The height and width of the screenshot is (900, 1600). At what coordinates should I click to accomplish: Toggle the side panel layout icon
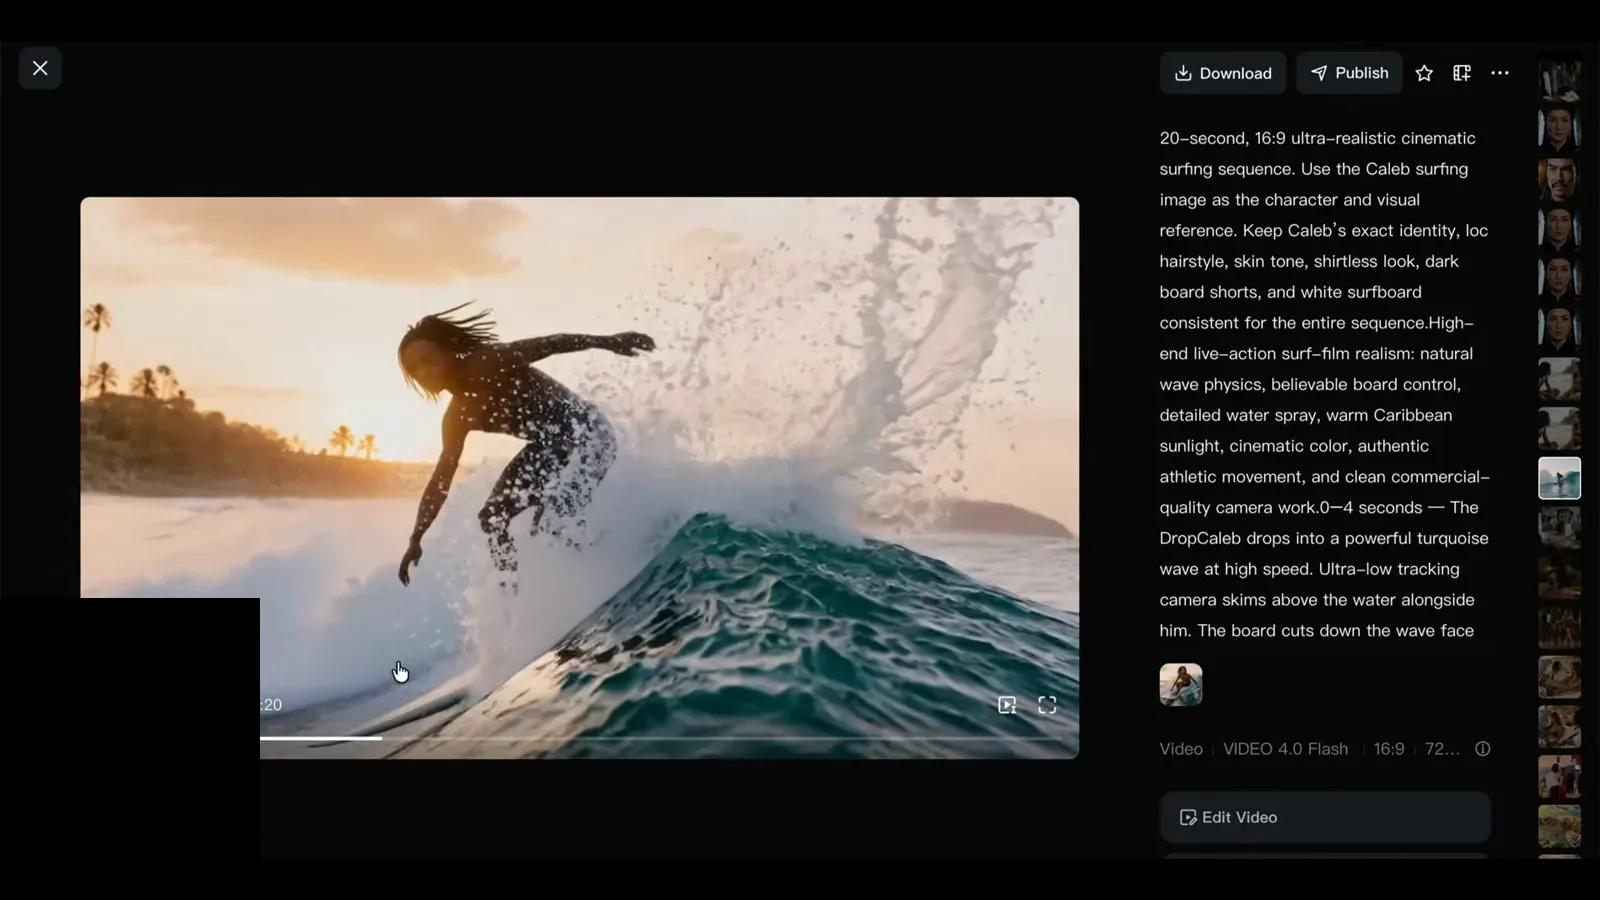pos(1462,73)
